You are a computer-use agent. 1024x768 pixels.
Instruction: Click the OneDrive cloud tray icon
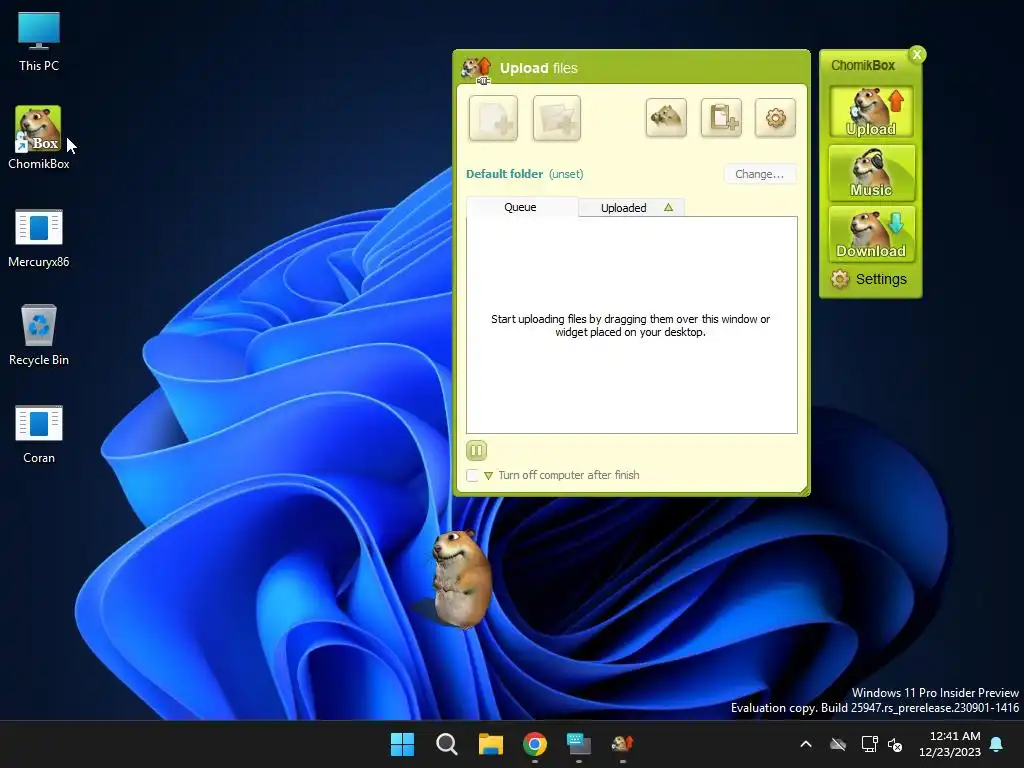[x=838, y=744]
